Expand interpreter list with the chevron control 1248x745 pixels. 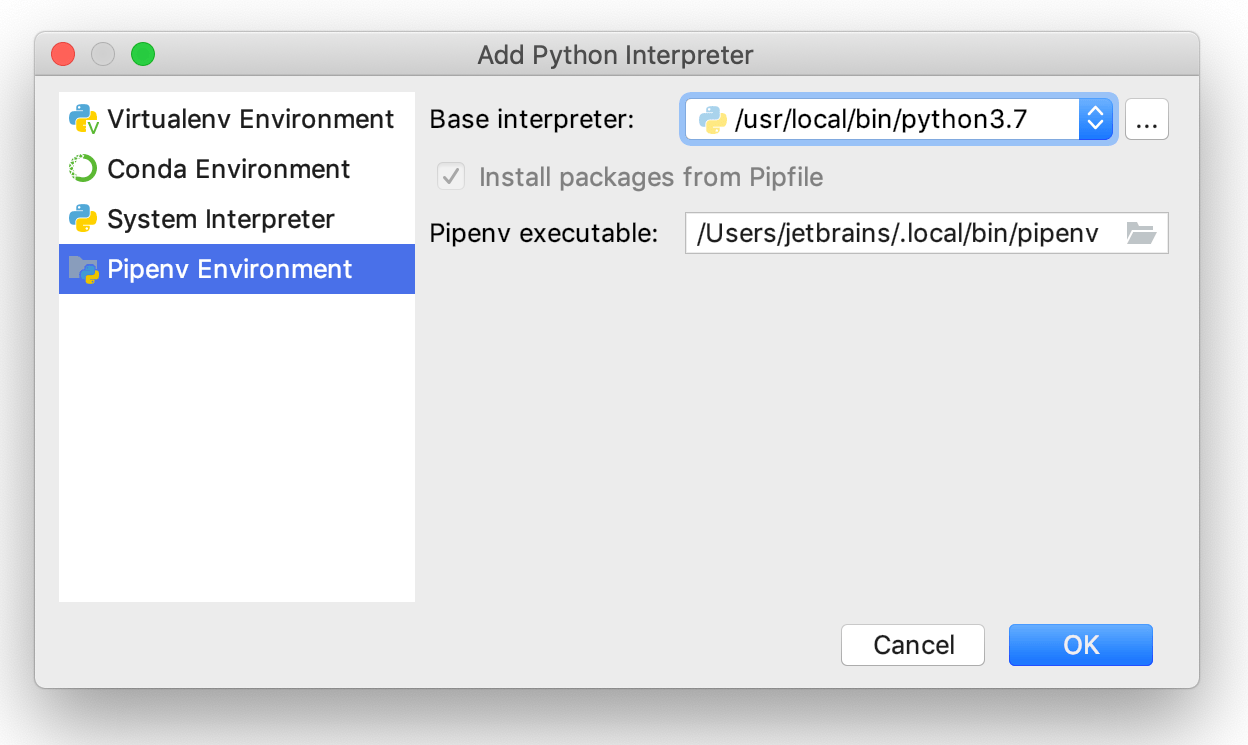[x=1095, y=118]
